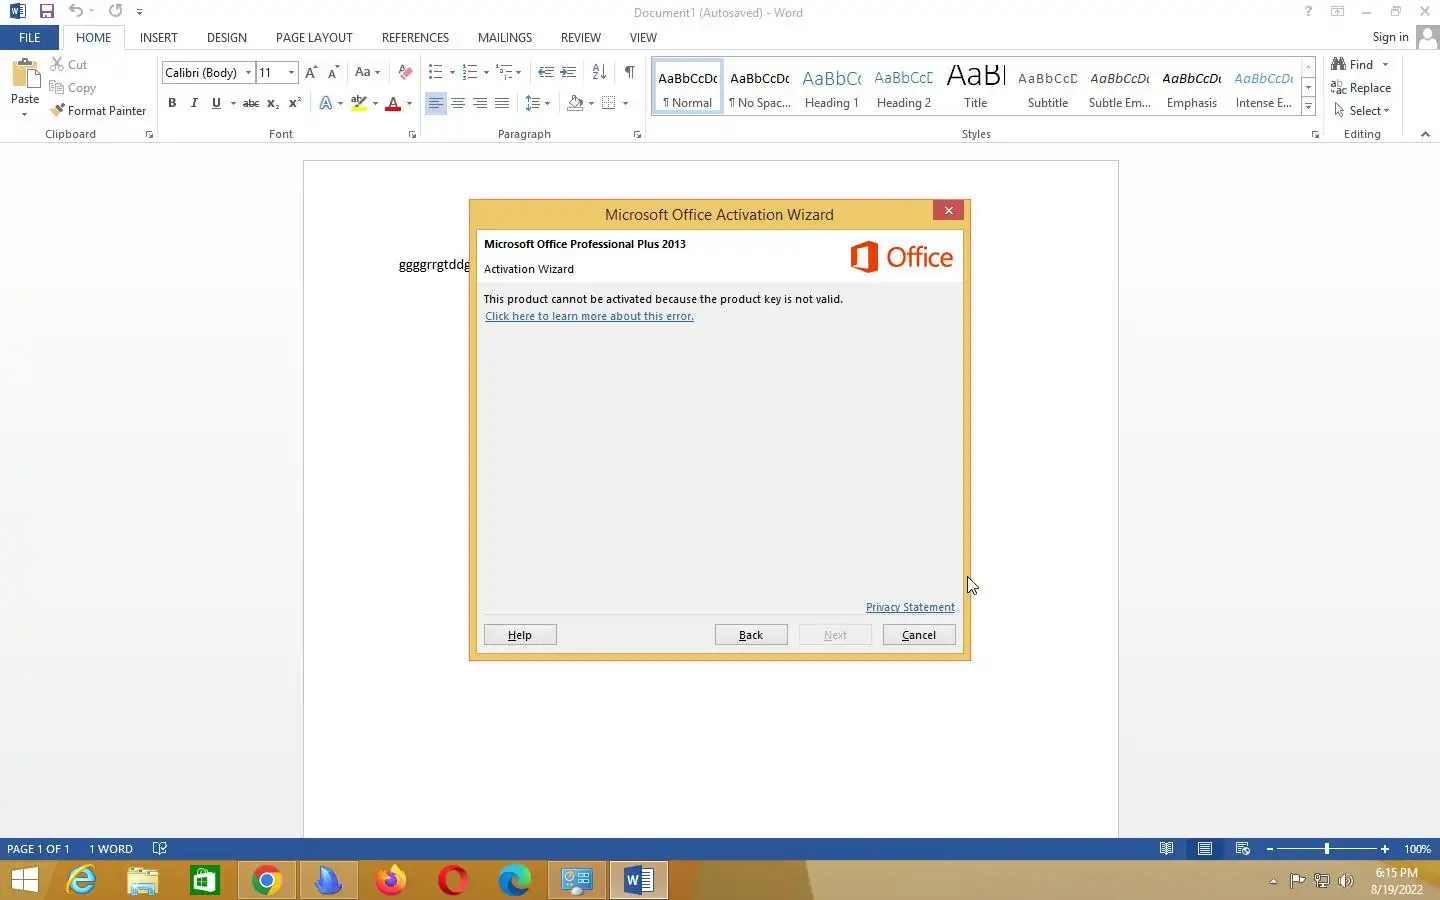Image resolution: width=1440 pixels, height=900 pixels.
Task: Open the Borders dropdown arrow
Action: (x=625, y=103)
